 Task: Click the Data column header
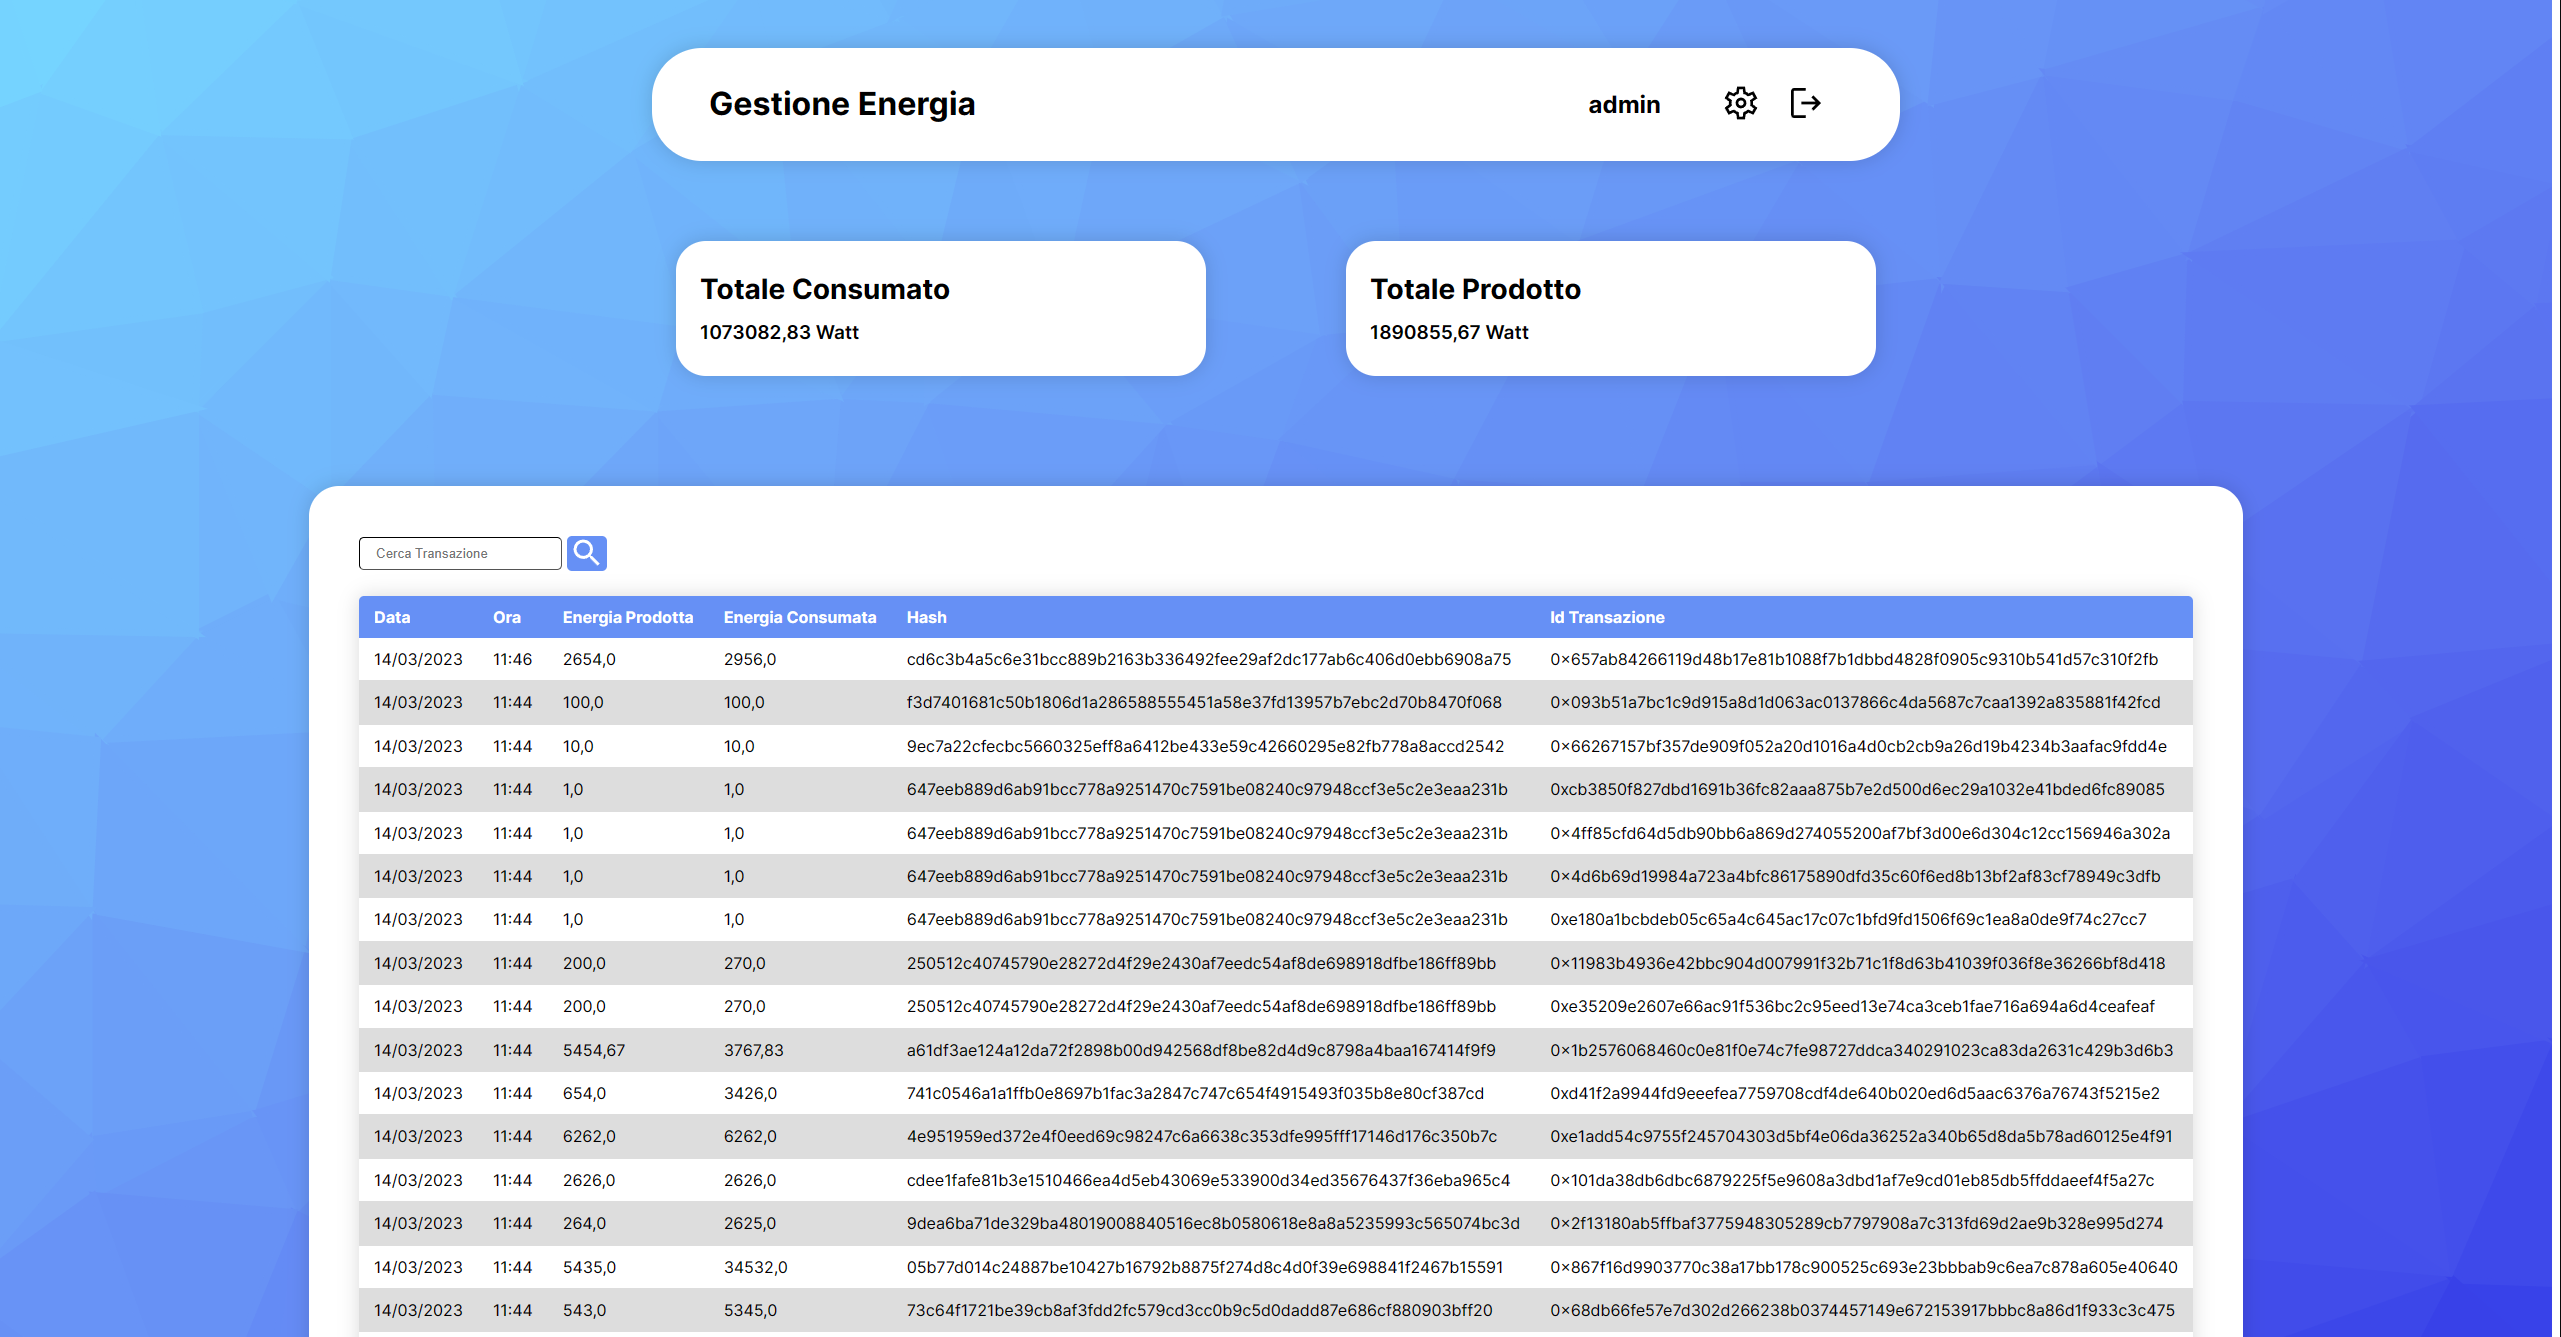[x=392, y=617]
